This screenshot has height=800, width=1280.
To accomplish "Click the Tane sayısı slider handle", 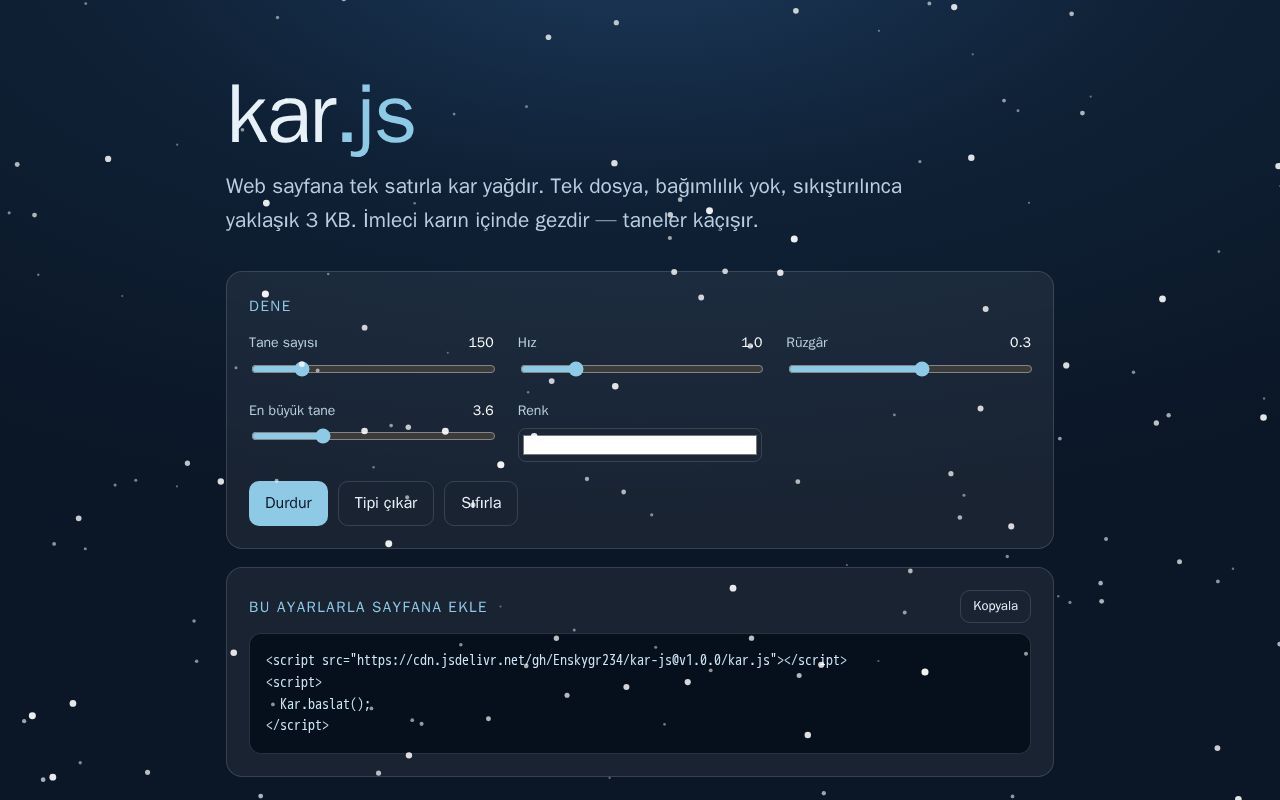I will click(x=302, y=369).
